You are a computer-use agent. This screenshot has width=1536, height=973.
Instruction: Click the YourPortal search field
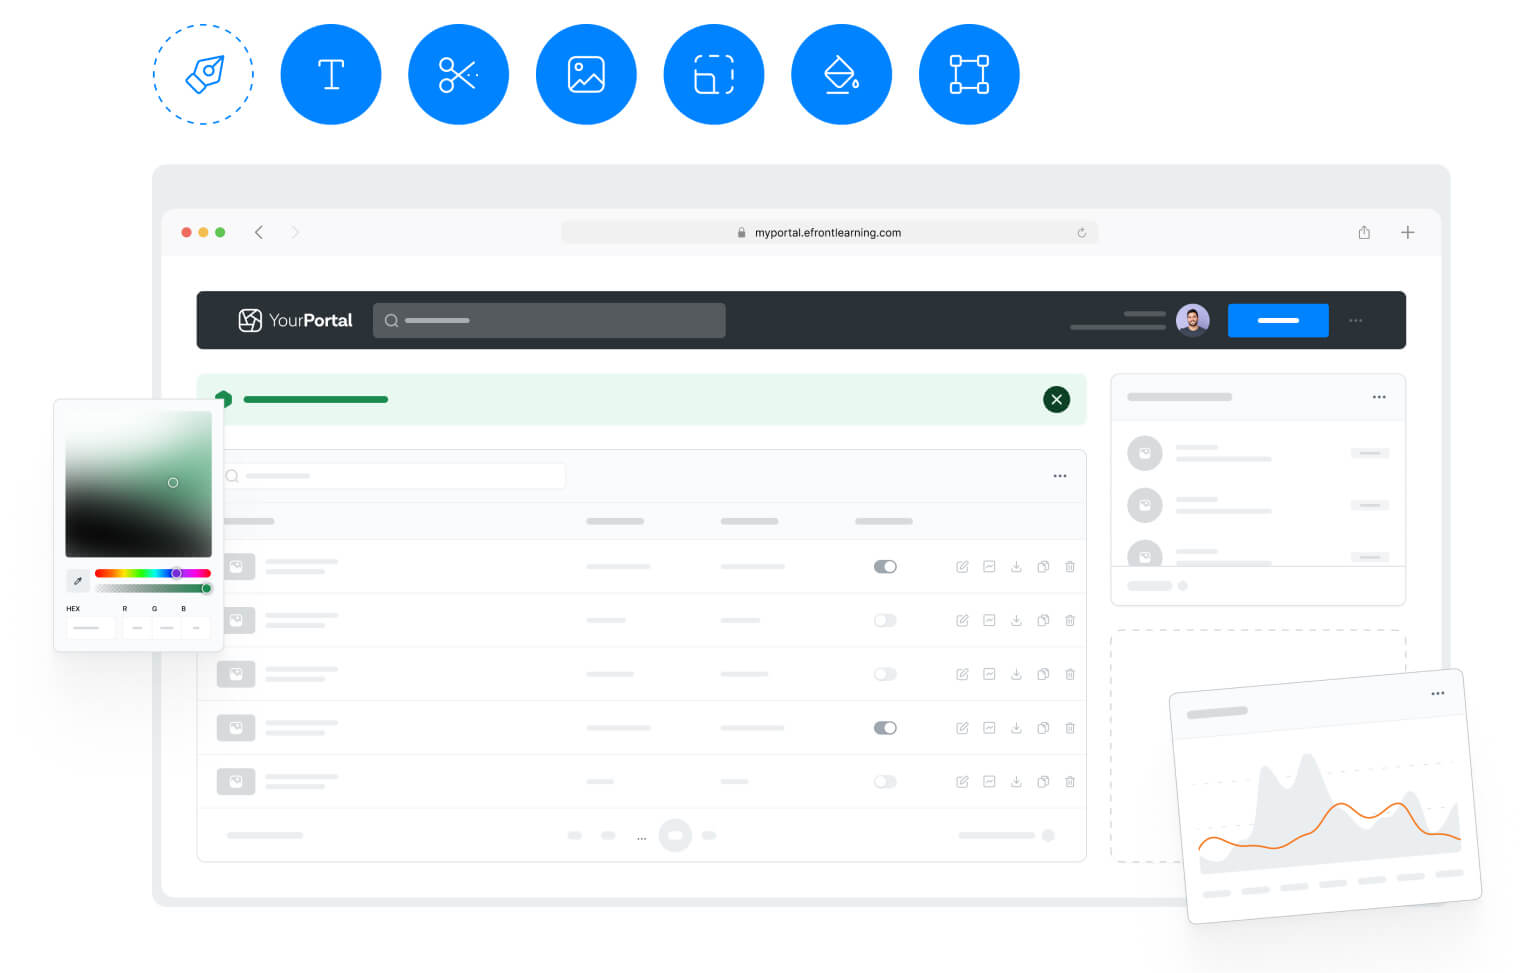click(549, 320)
